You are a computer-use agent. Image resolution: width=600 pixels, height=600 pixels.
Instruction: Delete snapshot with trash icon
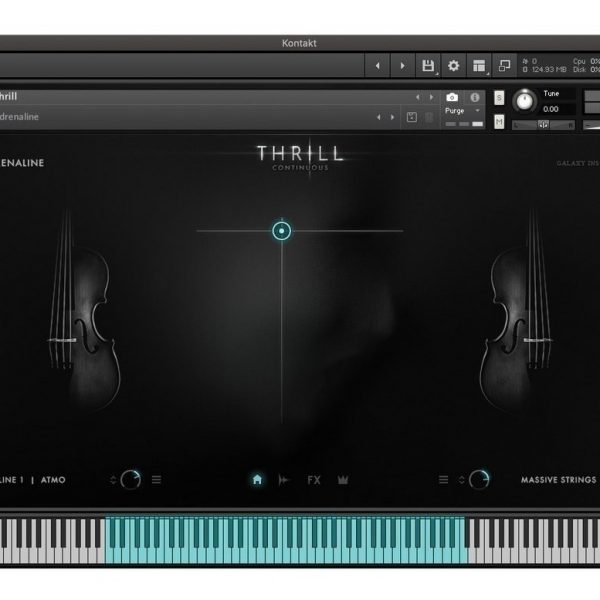coord(429,117)
